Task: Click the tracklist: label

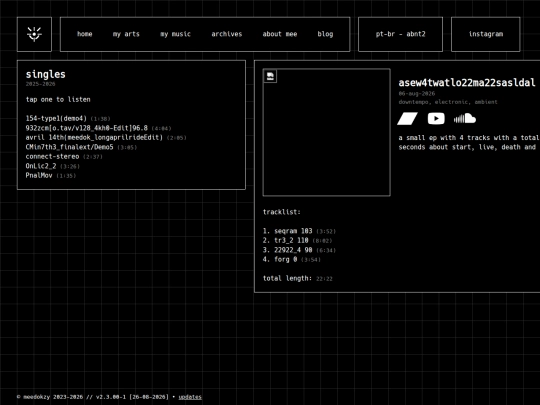Action: coord(281,212)
